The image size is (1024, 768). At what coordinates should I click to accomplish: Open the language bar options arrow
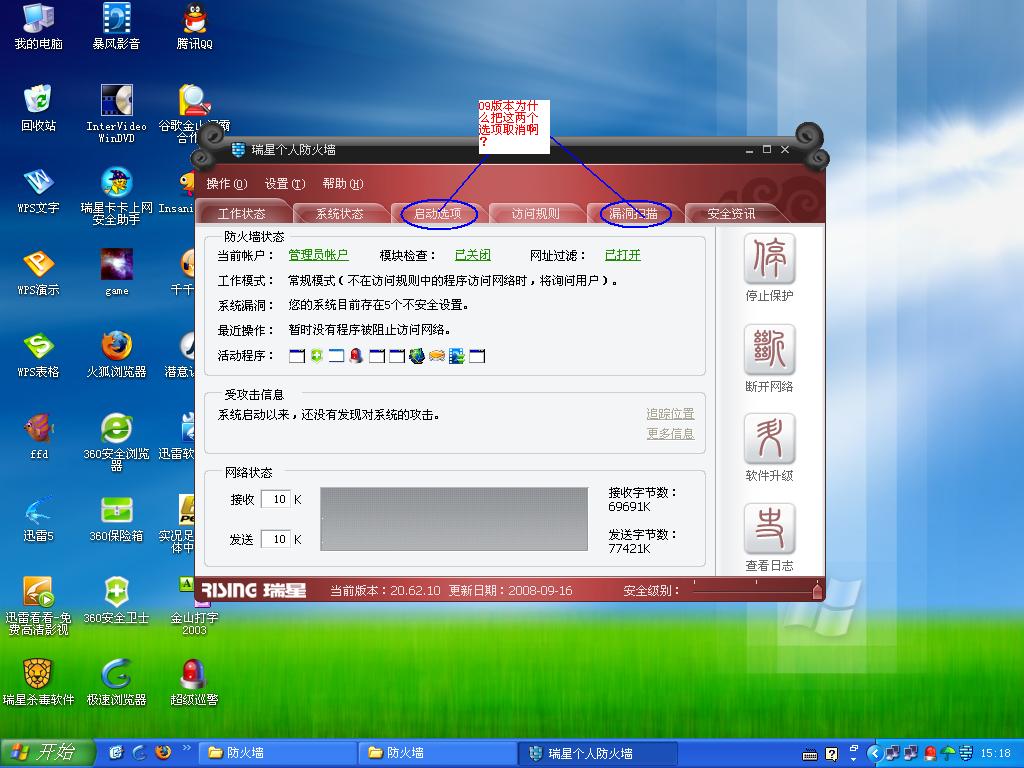pyautogui.click(x=854, y=760)
